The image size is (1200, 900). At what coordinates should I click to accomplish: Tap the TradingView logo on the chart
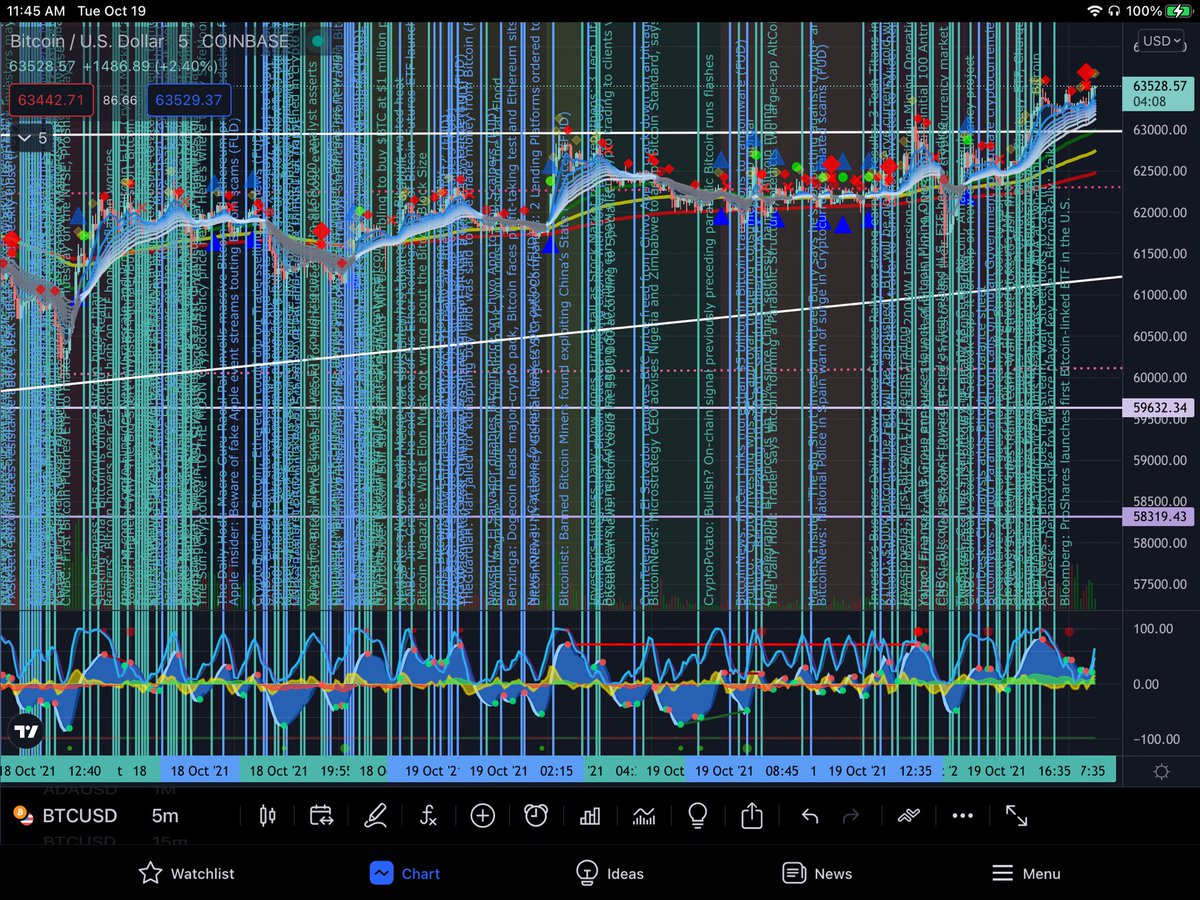(27, 732)
